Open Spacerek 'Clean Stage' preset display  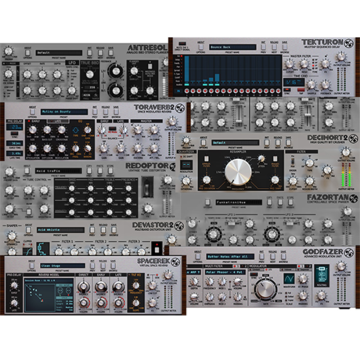tap(62, 266)
